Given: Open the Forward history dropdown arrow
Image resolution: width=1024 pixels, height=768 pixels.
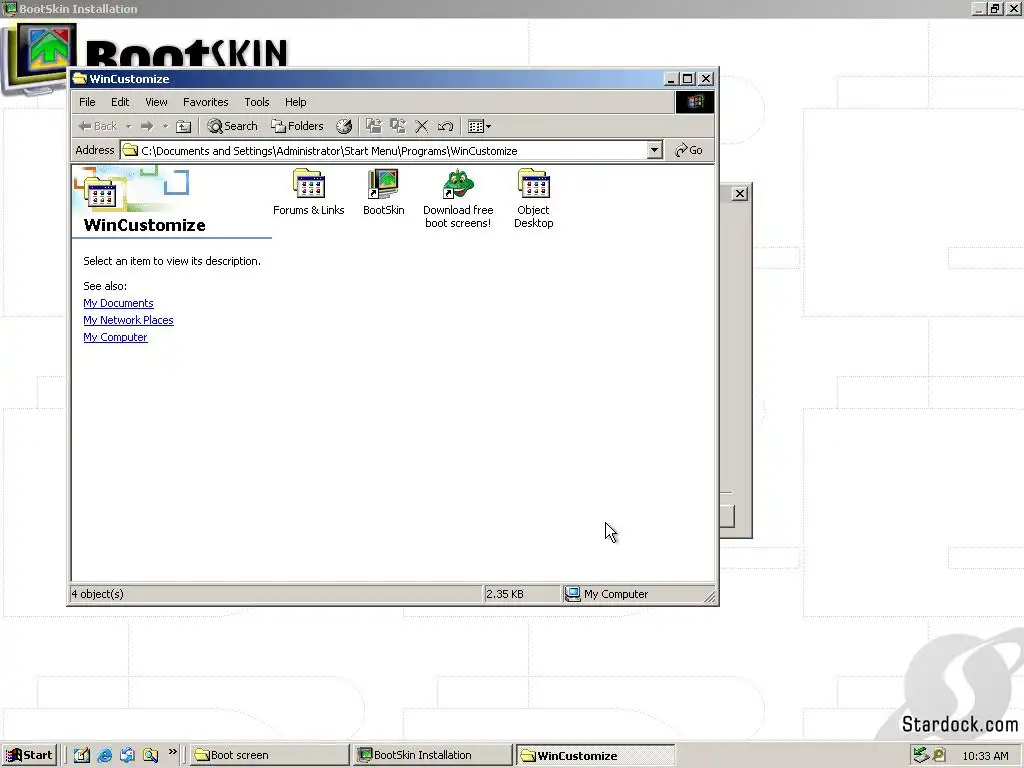Looking at the screenshot, I should tap(165, 126).
